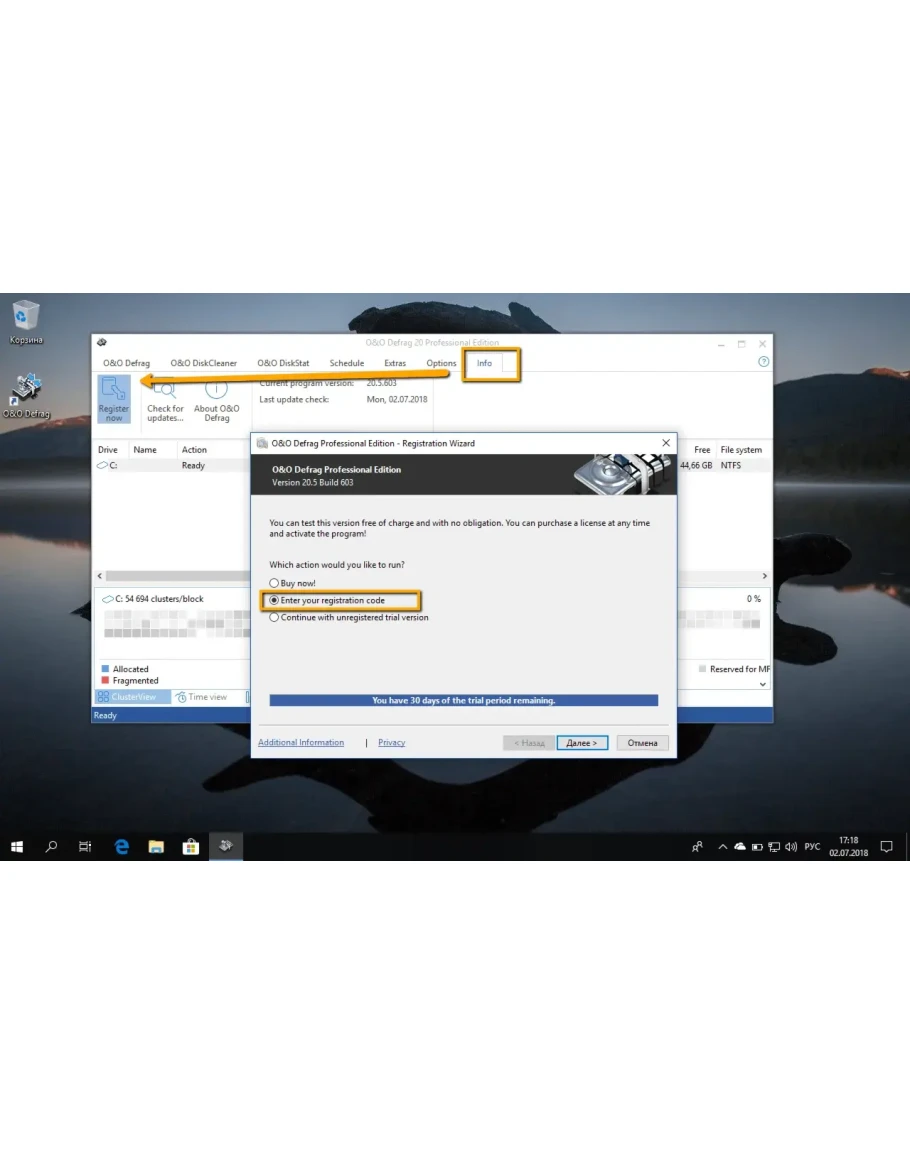Switch to the Schedule tab
This screenshot has width=910, height=1155.
pyautogui.click(x=347, y=363)
